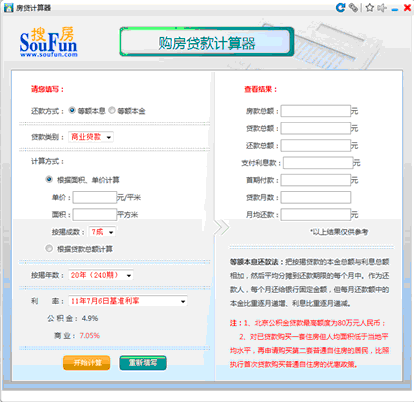Click the refresh icon in title bar
The image size is (414, 406).
[340, 7]
